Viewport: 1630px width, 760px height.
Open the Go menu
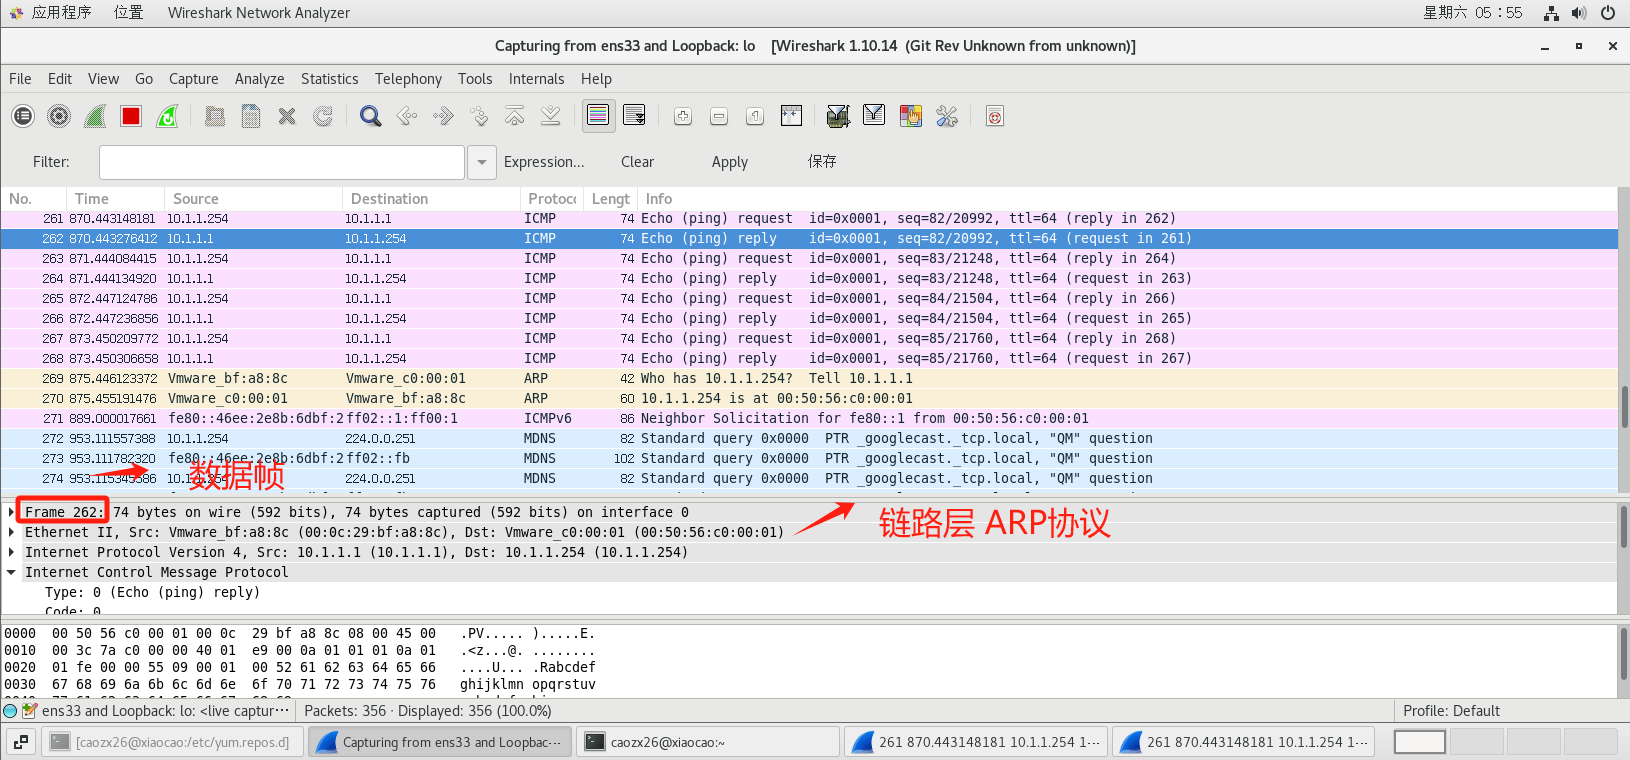144,79
